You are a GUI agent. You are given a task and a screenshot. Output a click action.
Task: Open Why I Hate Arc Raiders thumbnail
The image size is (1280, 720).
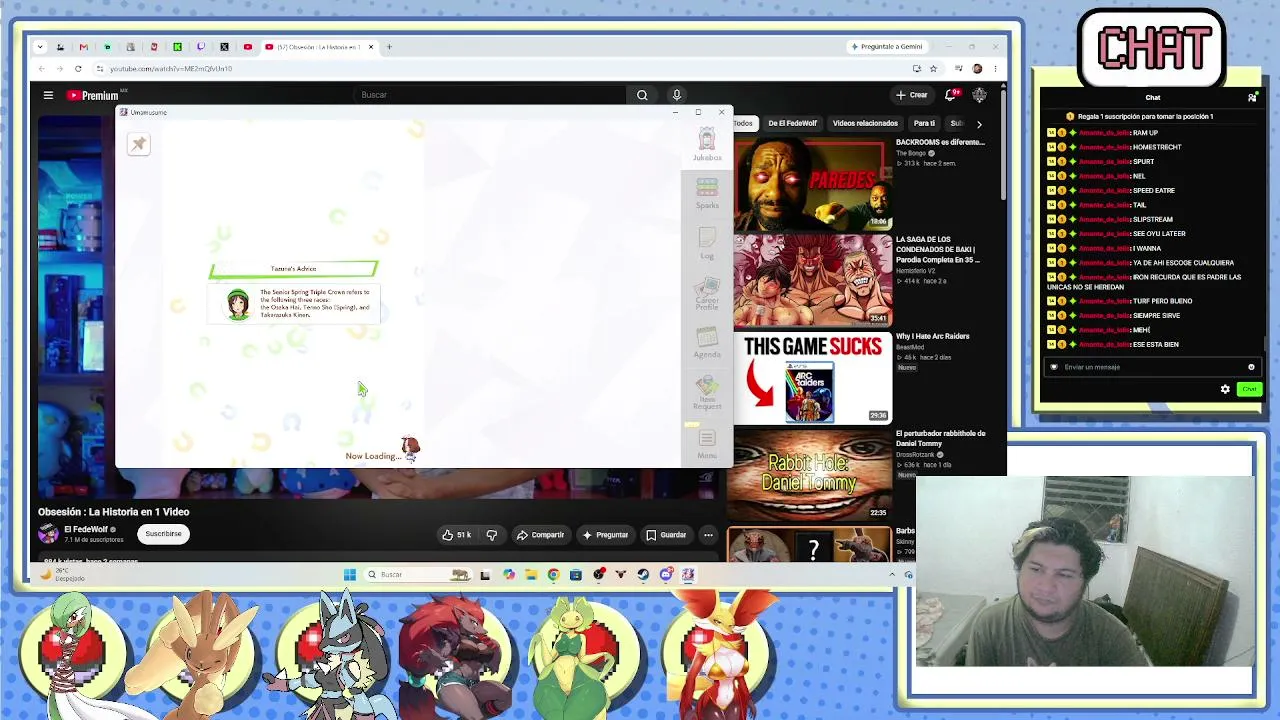click(812, 378)
